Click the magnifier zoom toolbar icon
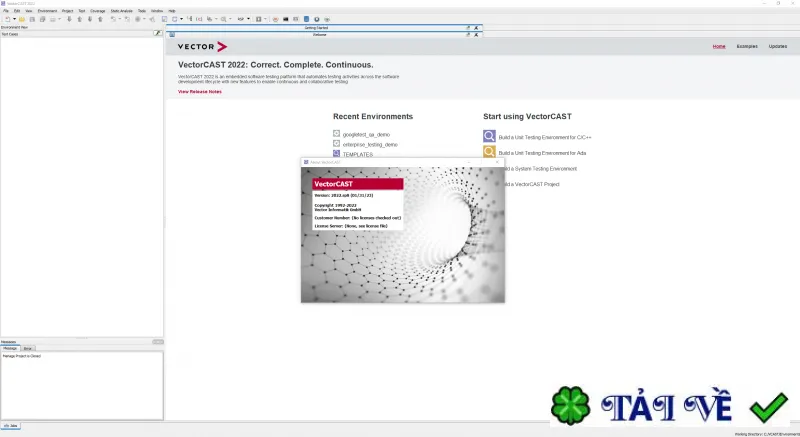The height and width of the screenshot is (437, 800). pyautogui.click(x=223, y=19)
